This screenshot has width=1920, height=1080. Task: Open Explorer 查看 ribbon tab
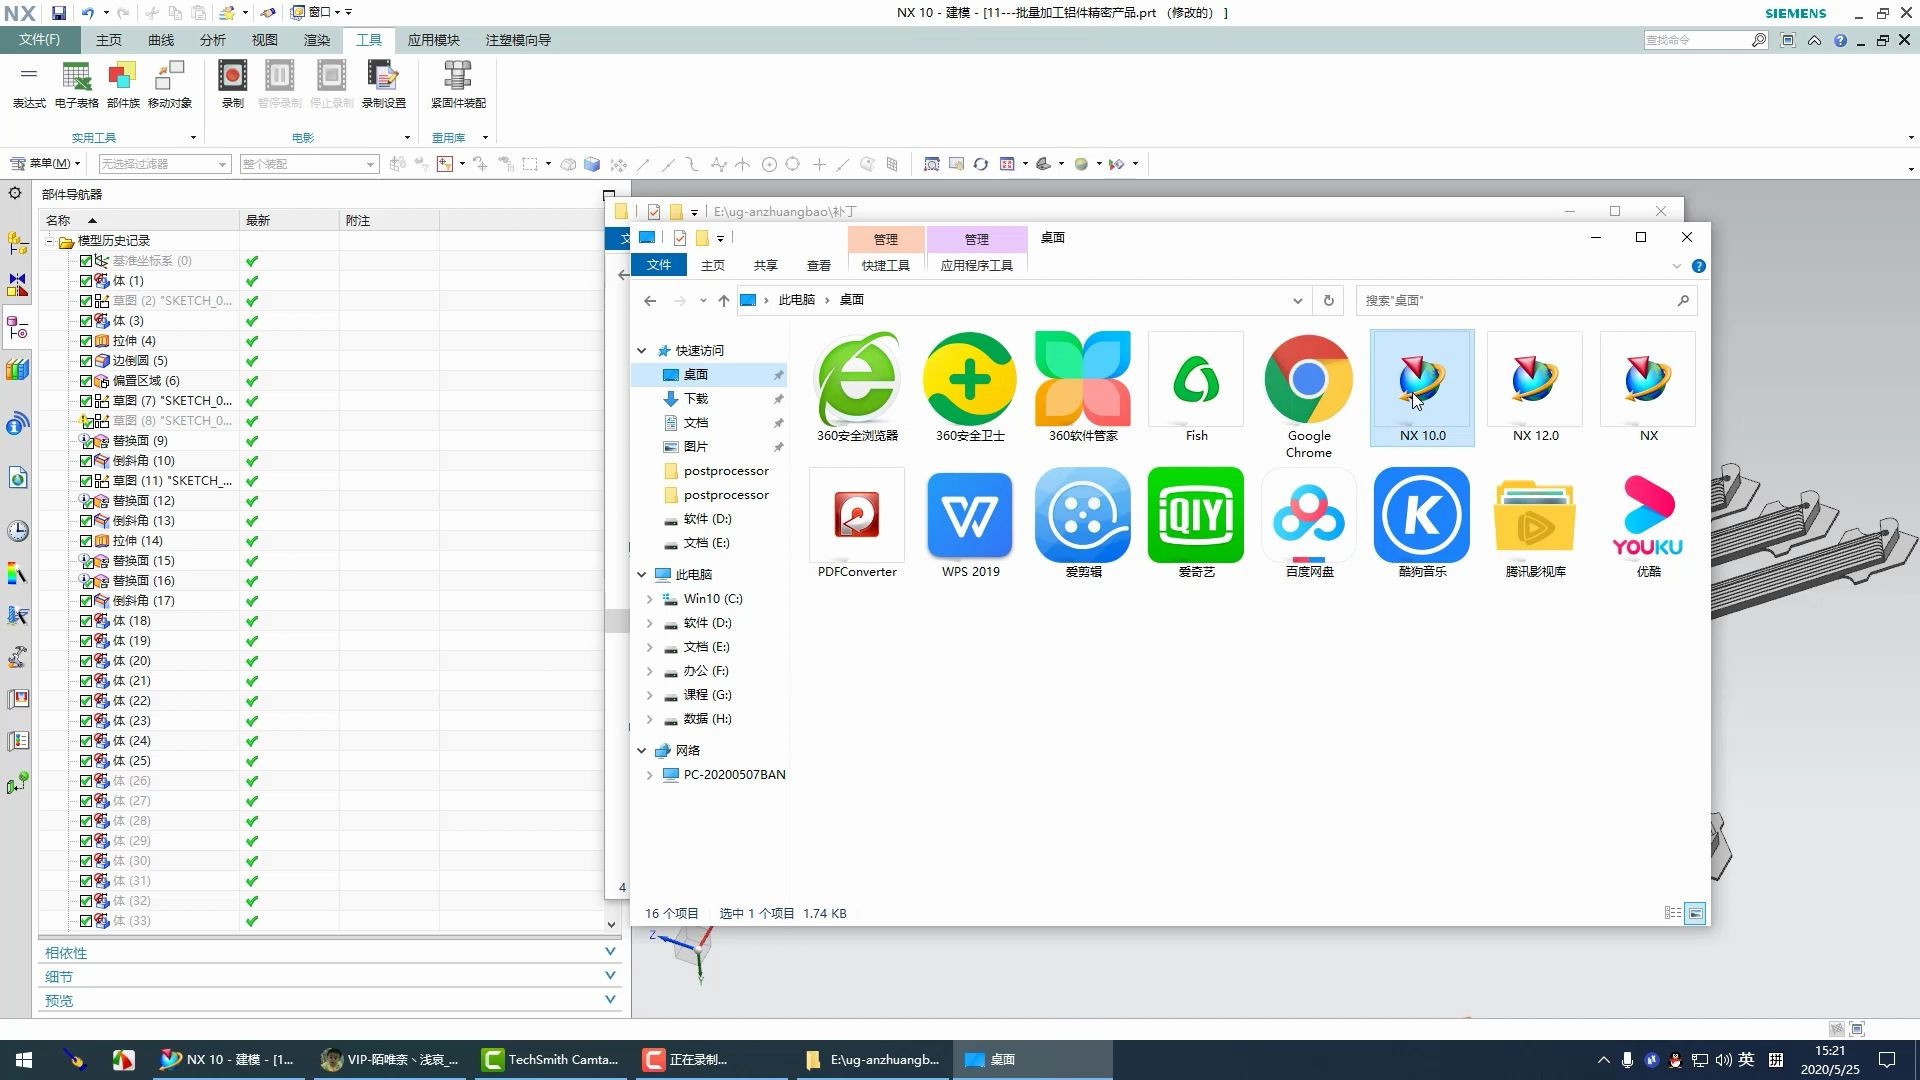point(819,265)
